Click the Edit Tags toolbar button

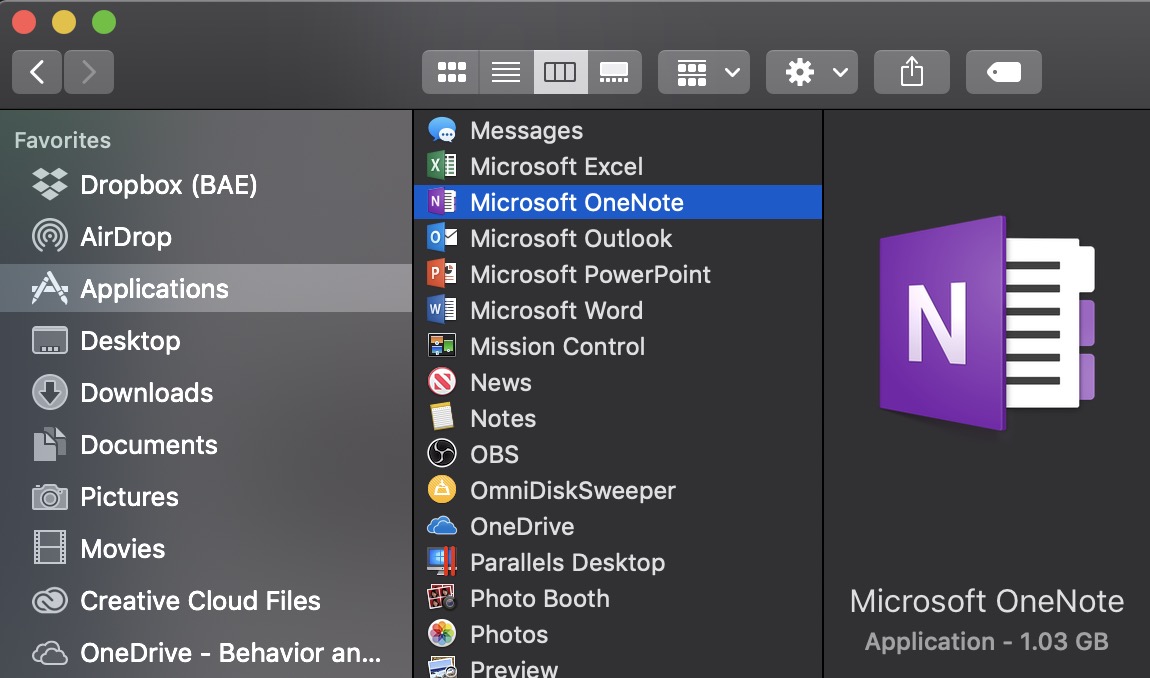click(1004, 72)
